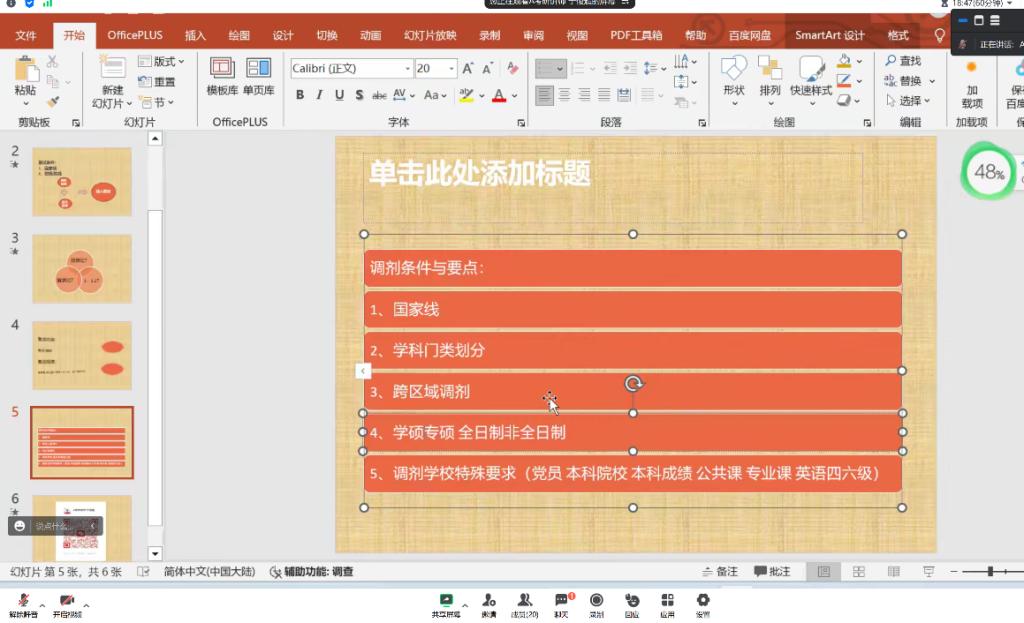The height and width of the screenshot is (623, 1024).
Task: Expand the font size dropdown
Action: tap(451, 69)
